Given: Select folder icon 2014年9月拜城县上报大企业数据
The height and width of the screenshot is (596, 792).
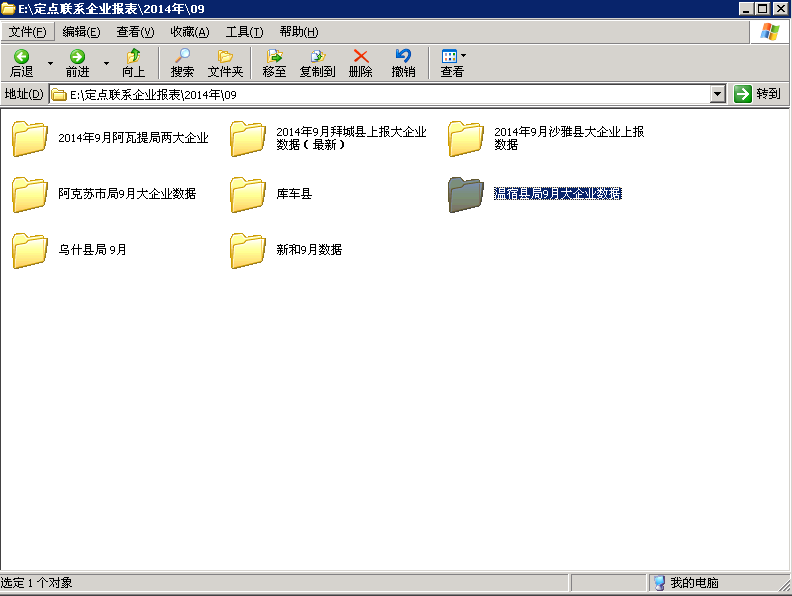Looking at the screenshot, I should pyautogui.click(x=248, y=138).
